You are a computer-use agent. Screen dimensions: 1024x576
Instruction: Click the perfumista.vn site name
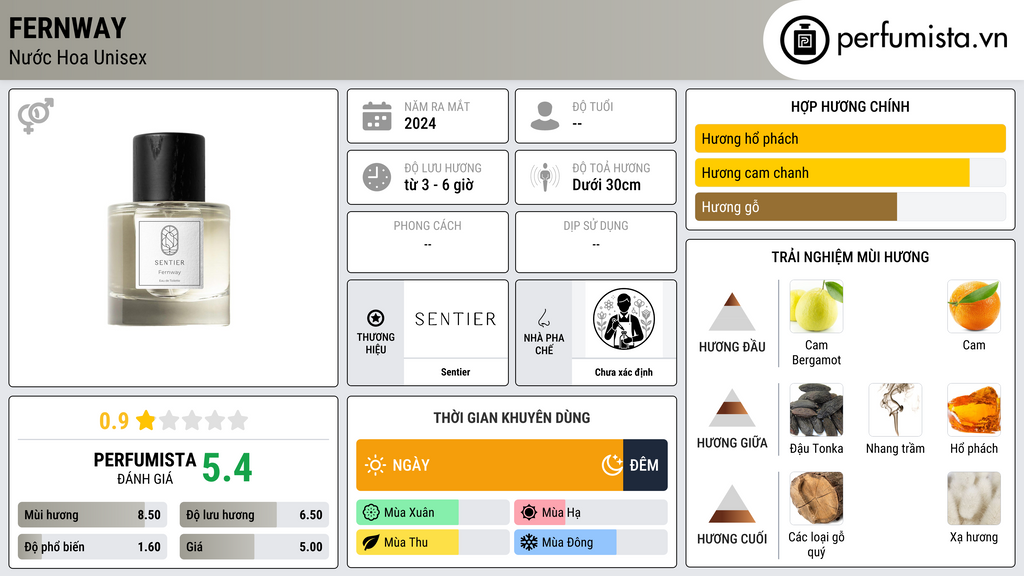point(922,39)
